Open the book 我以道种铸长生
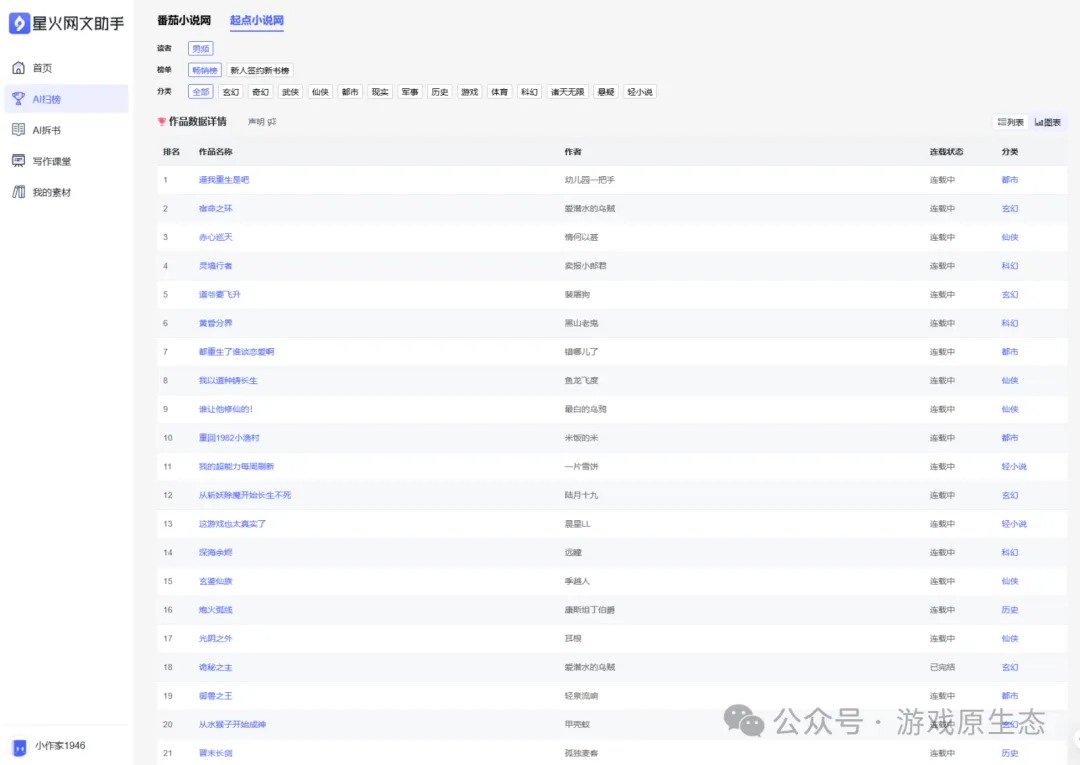 tap(228, 381)
